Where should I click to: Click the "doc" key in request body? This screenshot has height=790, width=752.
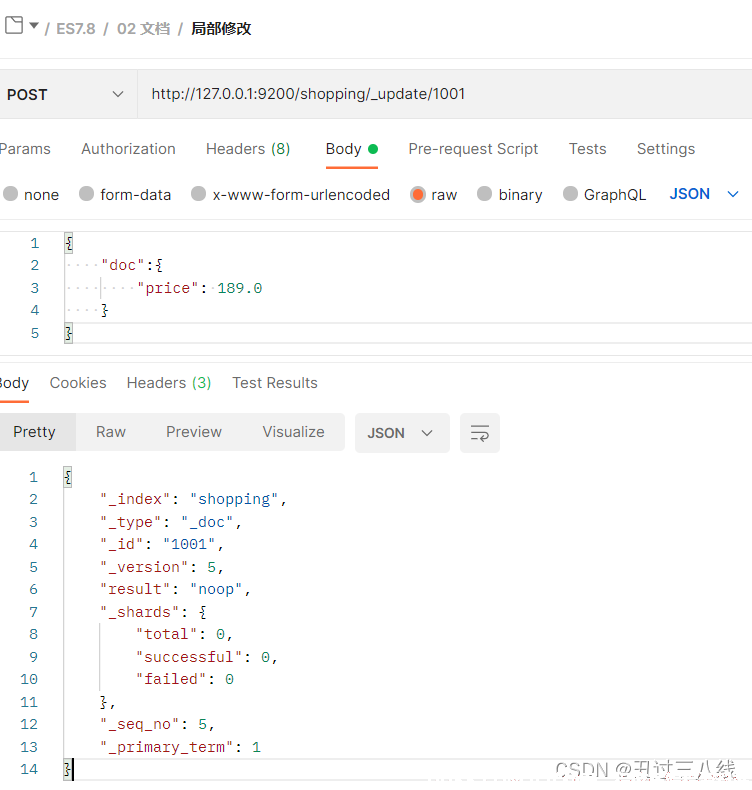pyautogui.click(x=123, y=266)
